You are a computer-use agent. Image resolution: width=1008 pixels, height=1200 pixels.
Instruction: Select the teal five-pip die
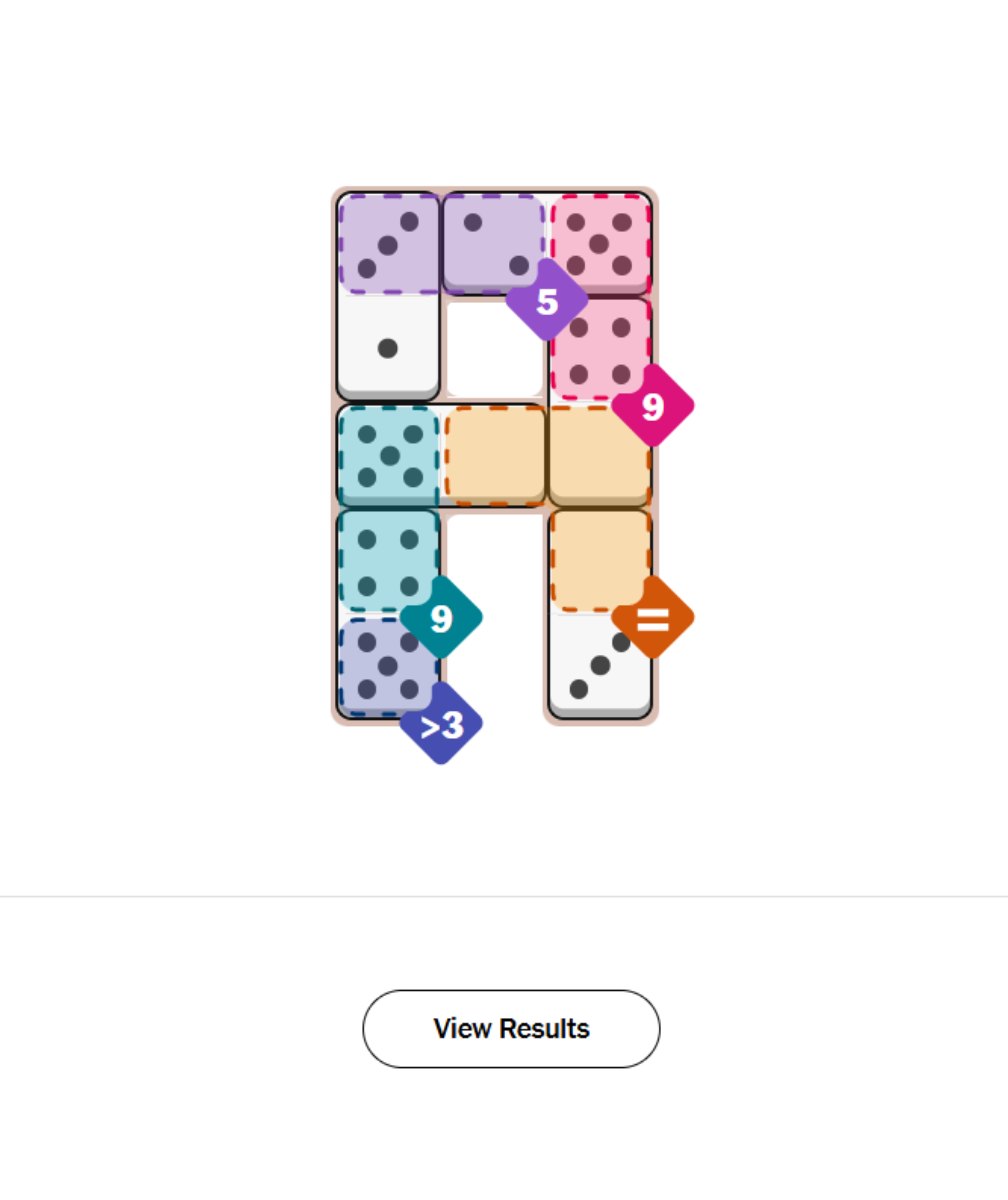390,453
